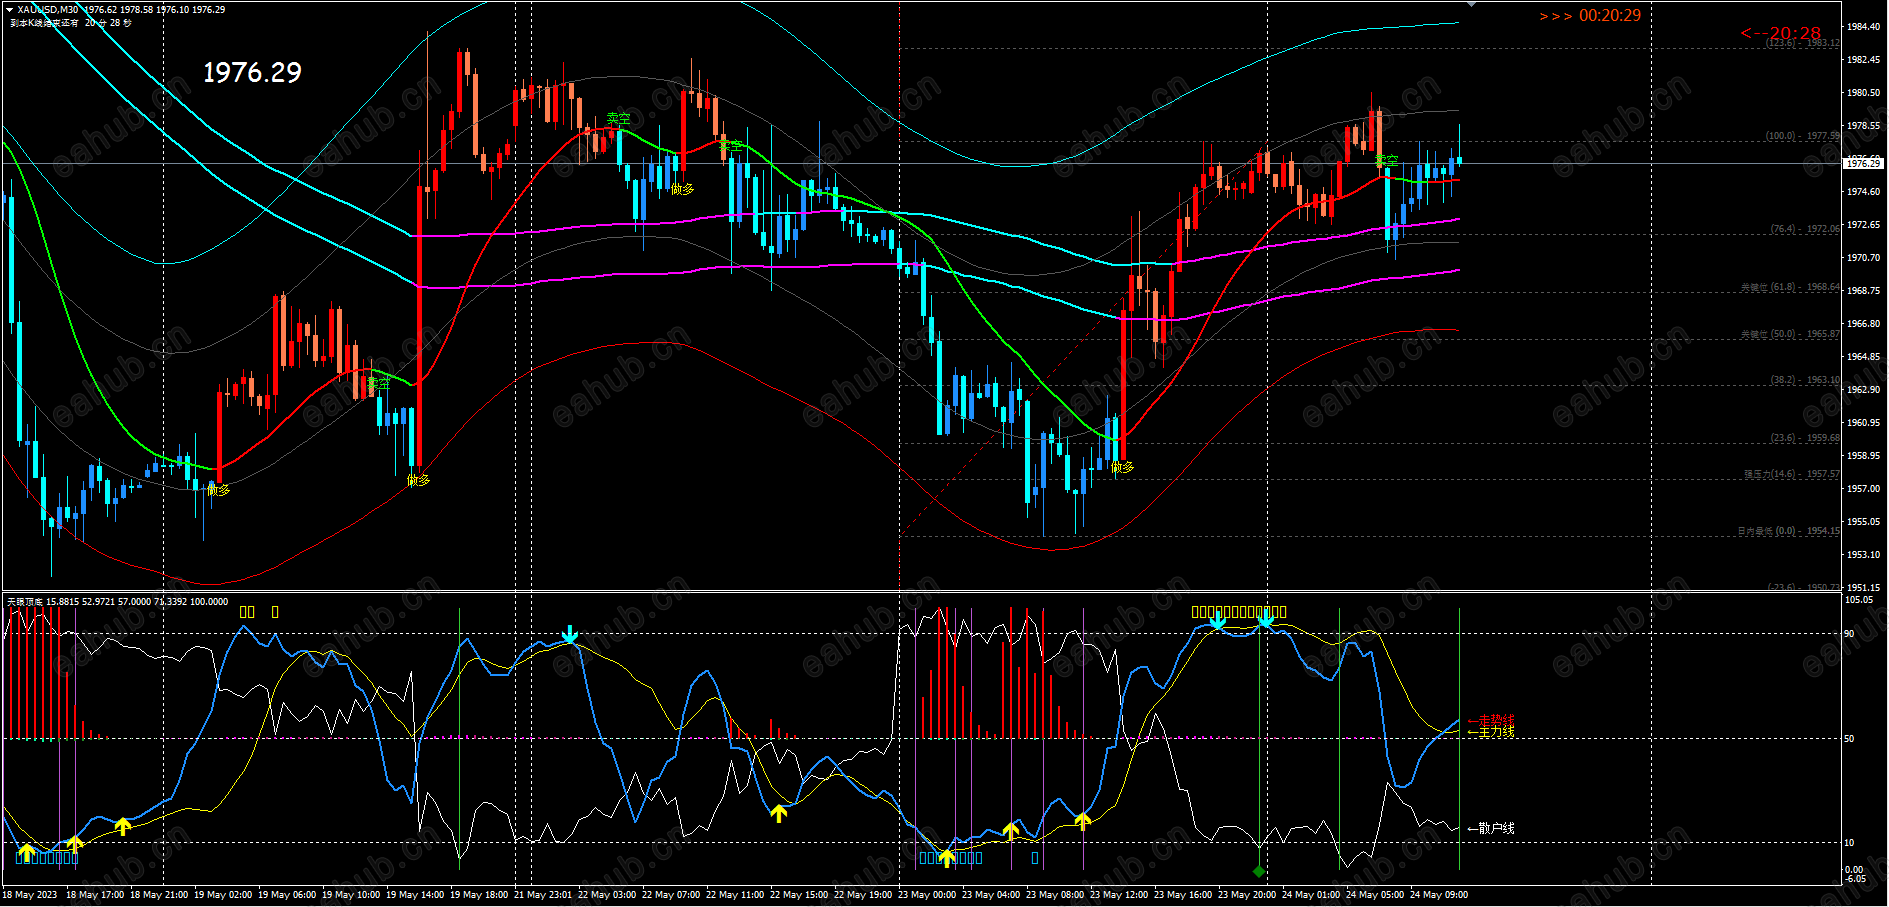Select the '(23.6) - 1959.68' Fibonacci label
The height and width of the screenshot is (907, 1889).
1805,438
